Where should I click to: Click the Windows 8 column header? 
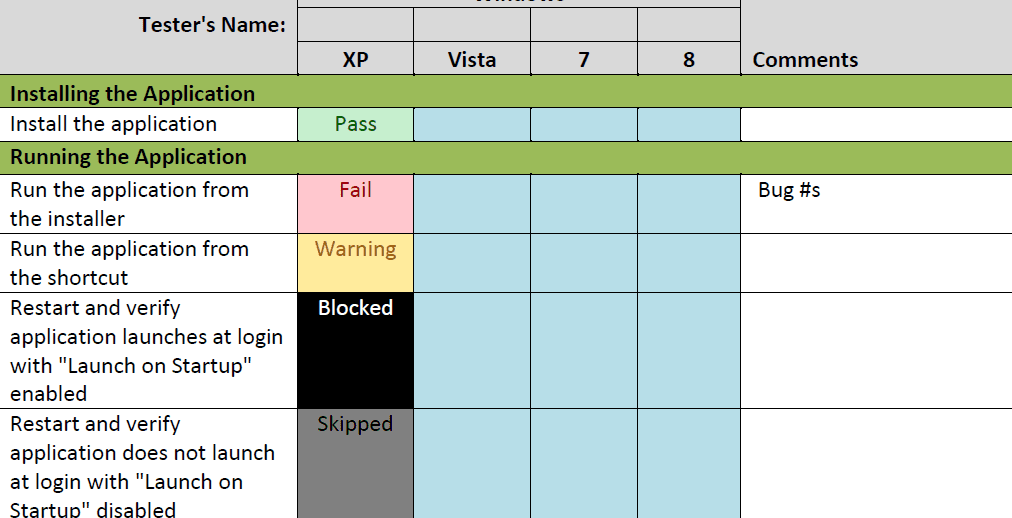coord(689,59)
